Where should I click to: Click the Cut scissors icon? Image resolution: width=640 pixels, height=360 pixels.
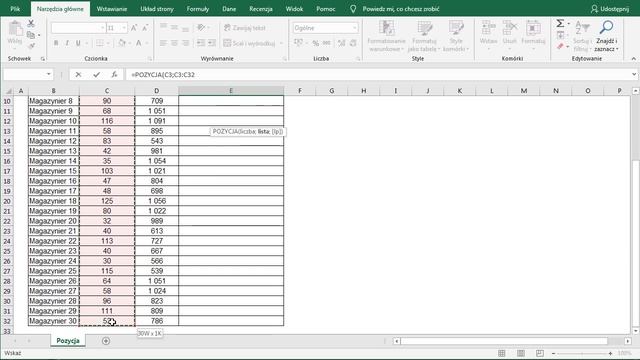click(x=31, y=24)
